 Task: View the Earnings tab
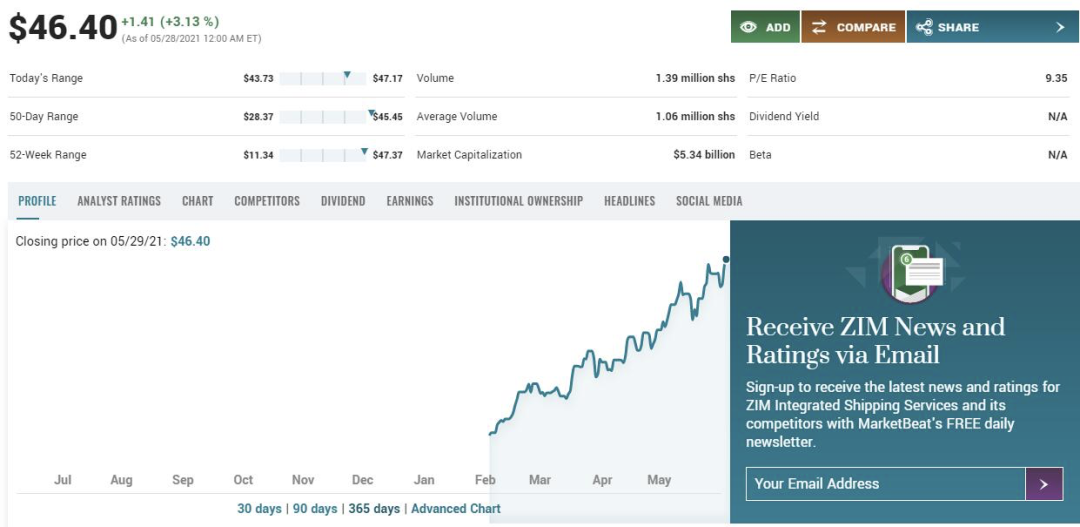click(410, 201)
